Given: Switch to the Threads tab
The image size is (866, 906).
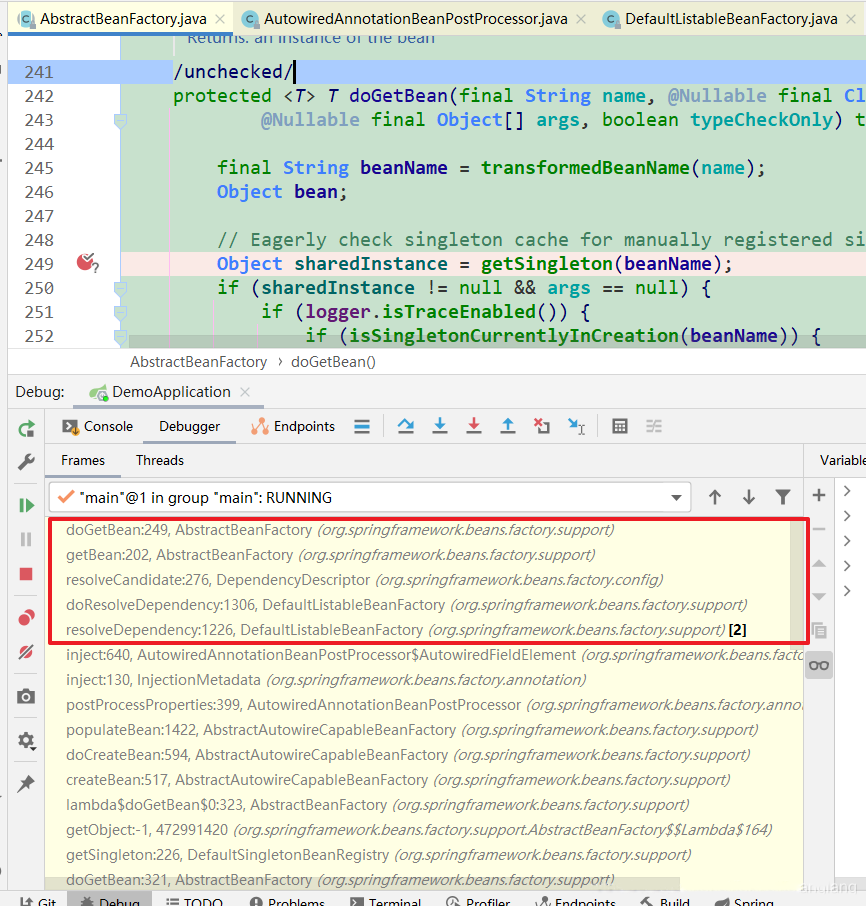Looking at the screenshot, I should 159,461.
